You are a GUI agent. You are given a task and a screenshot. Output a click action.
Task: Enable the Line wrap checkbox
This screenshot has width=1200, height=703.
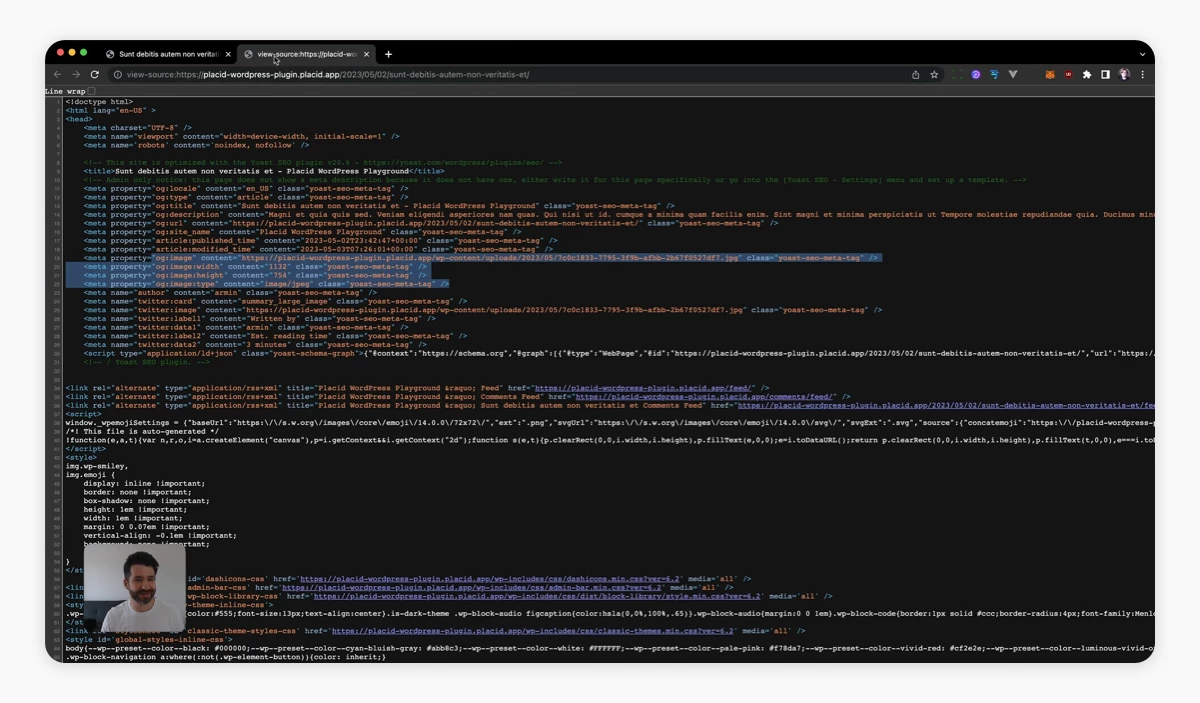point(91,92)
